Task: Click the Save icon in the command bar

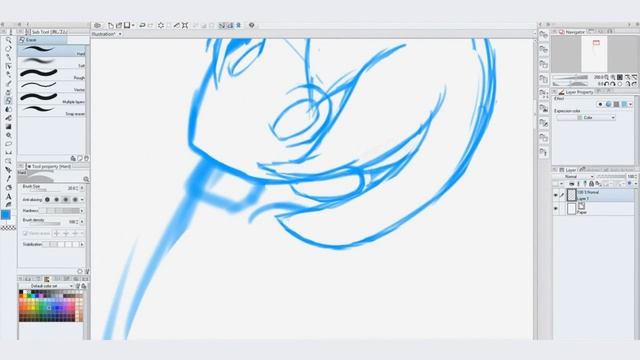Action: 127,25
